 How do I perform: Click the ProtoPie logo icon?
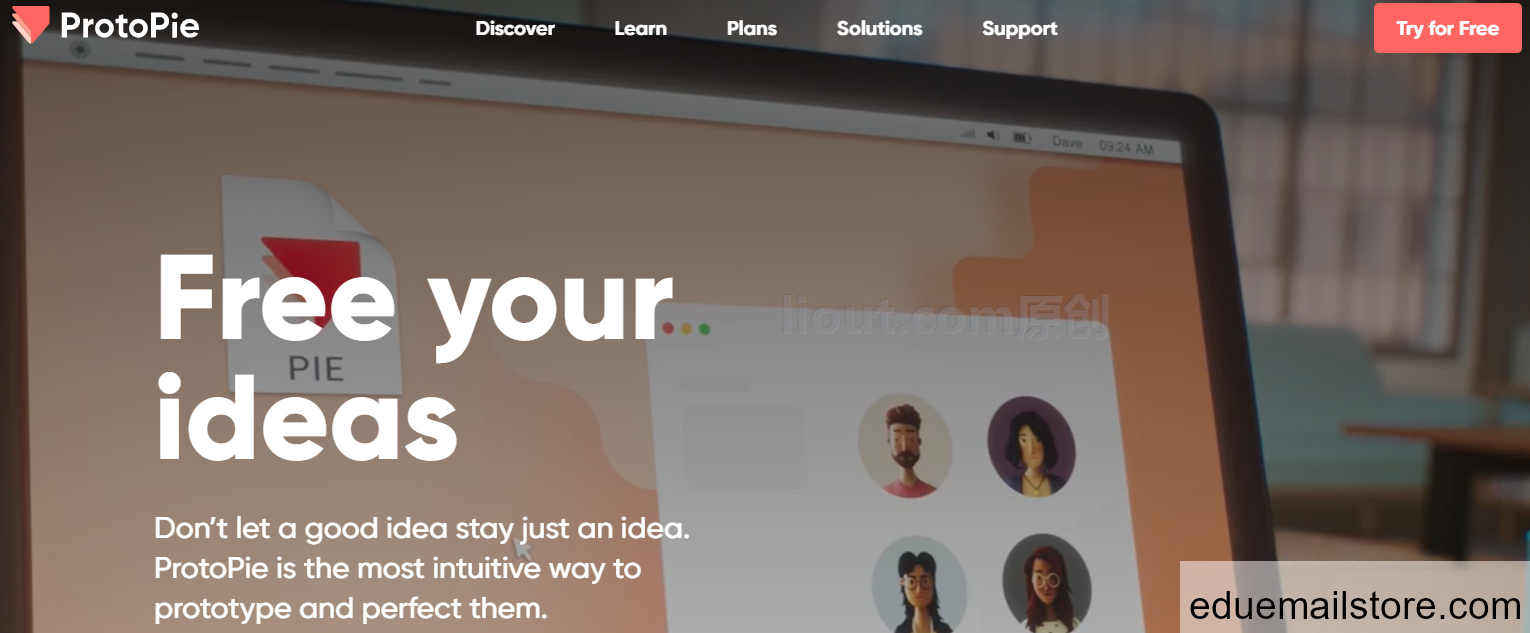pyautogui.click(x=30, y=25)
